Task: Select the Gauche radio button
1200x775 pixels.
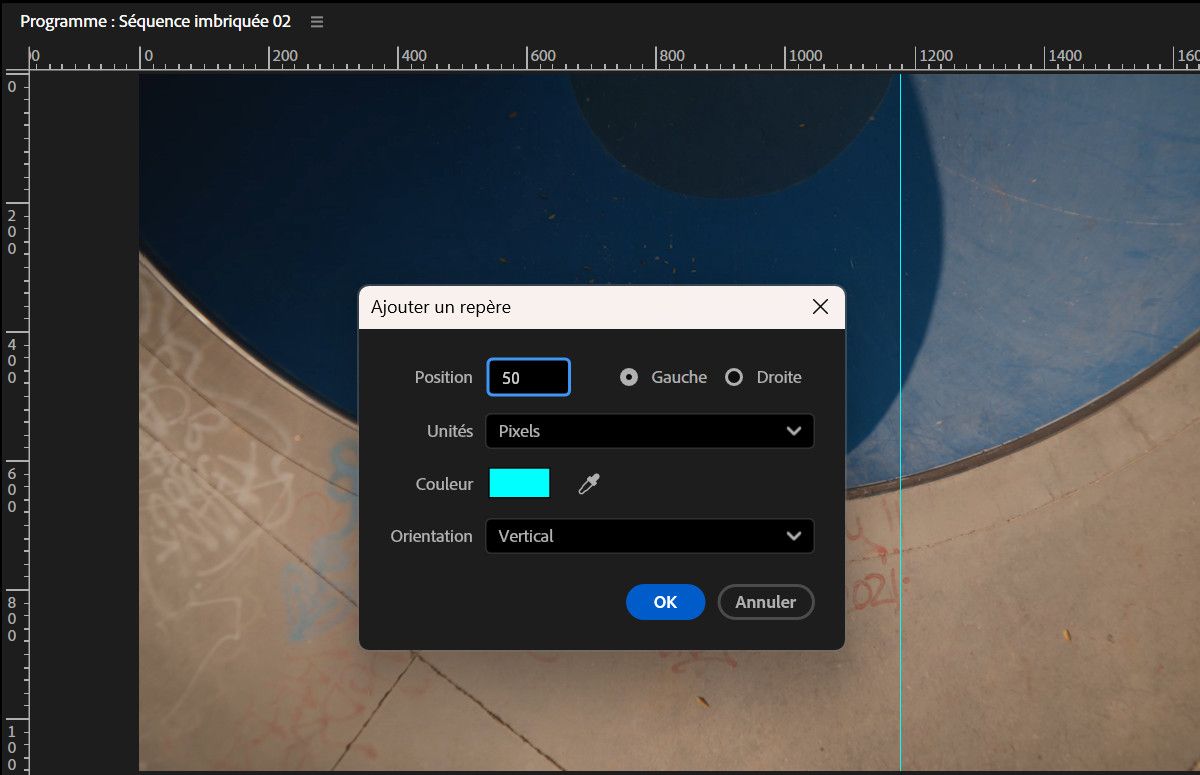Action: (629, 377)
